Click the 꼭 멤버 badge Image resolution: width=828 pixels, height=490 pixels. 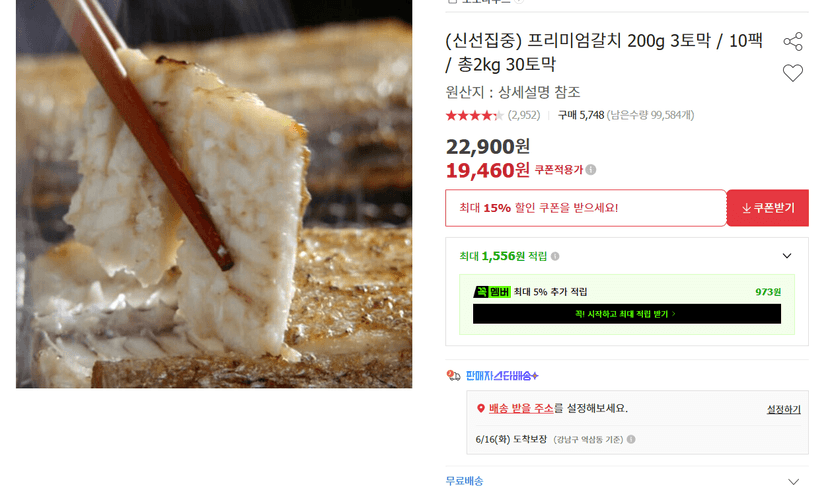(492, 291)
